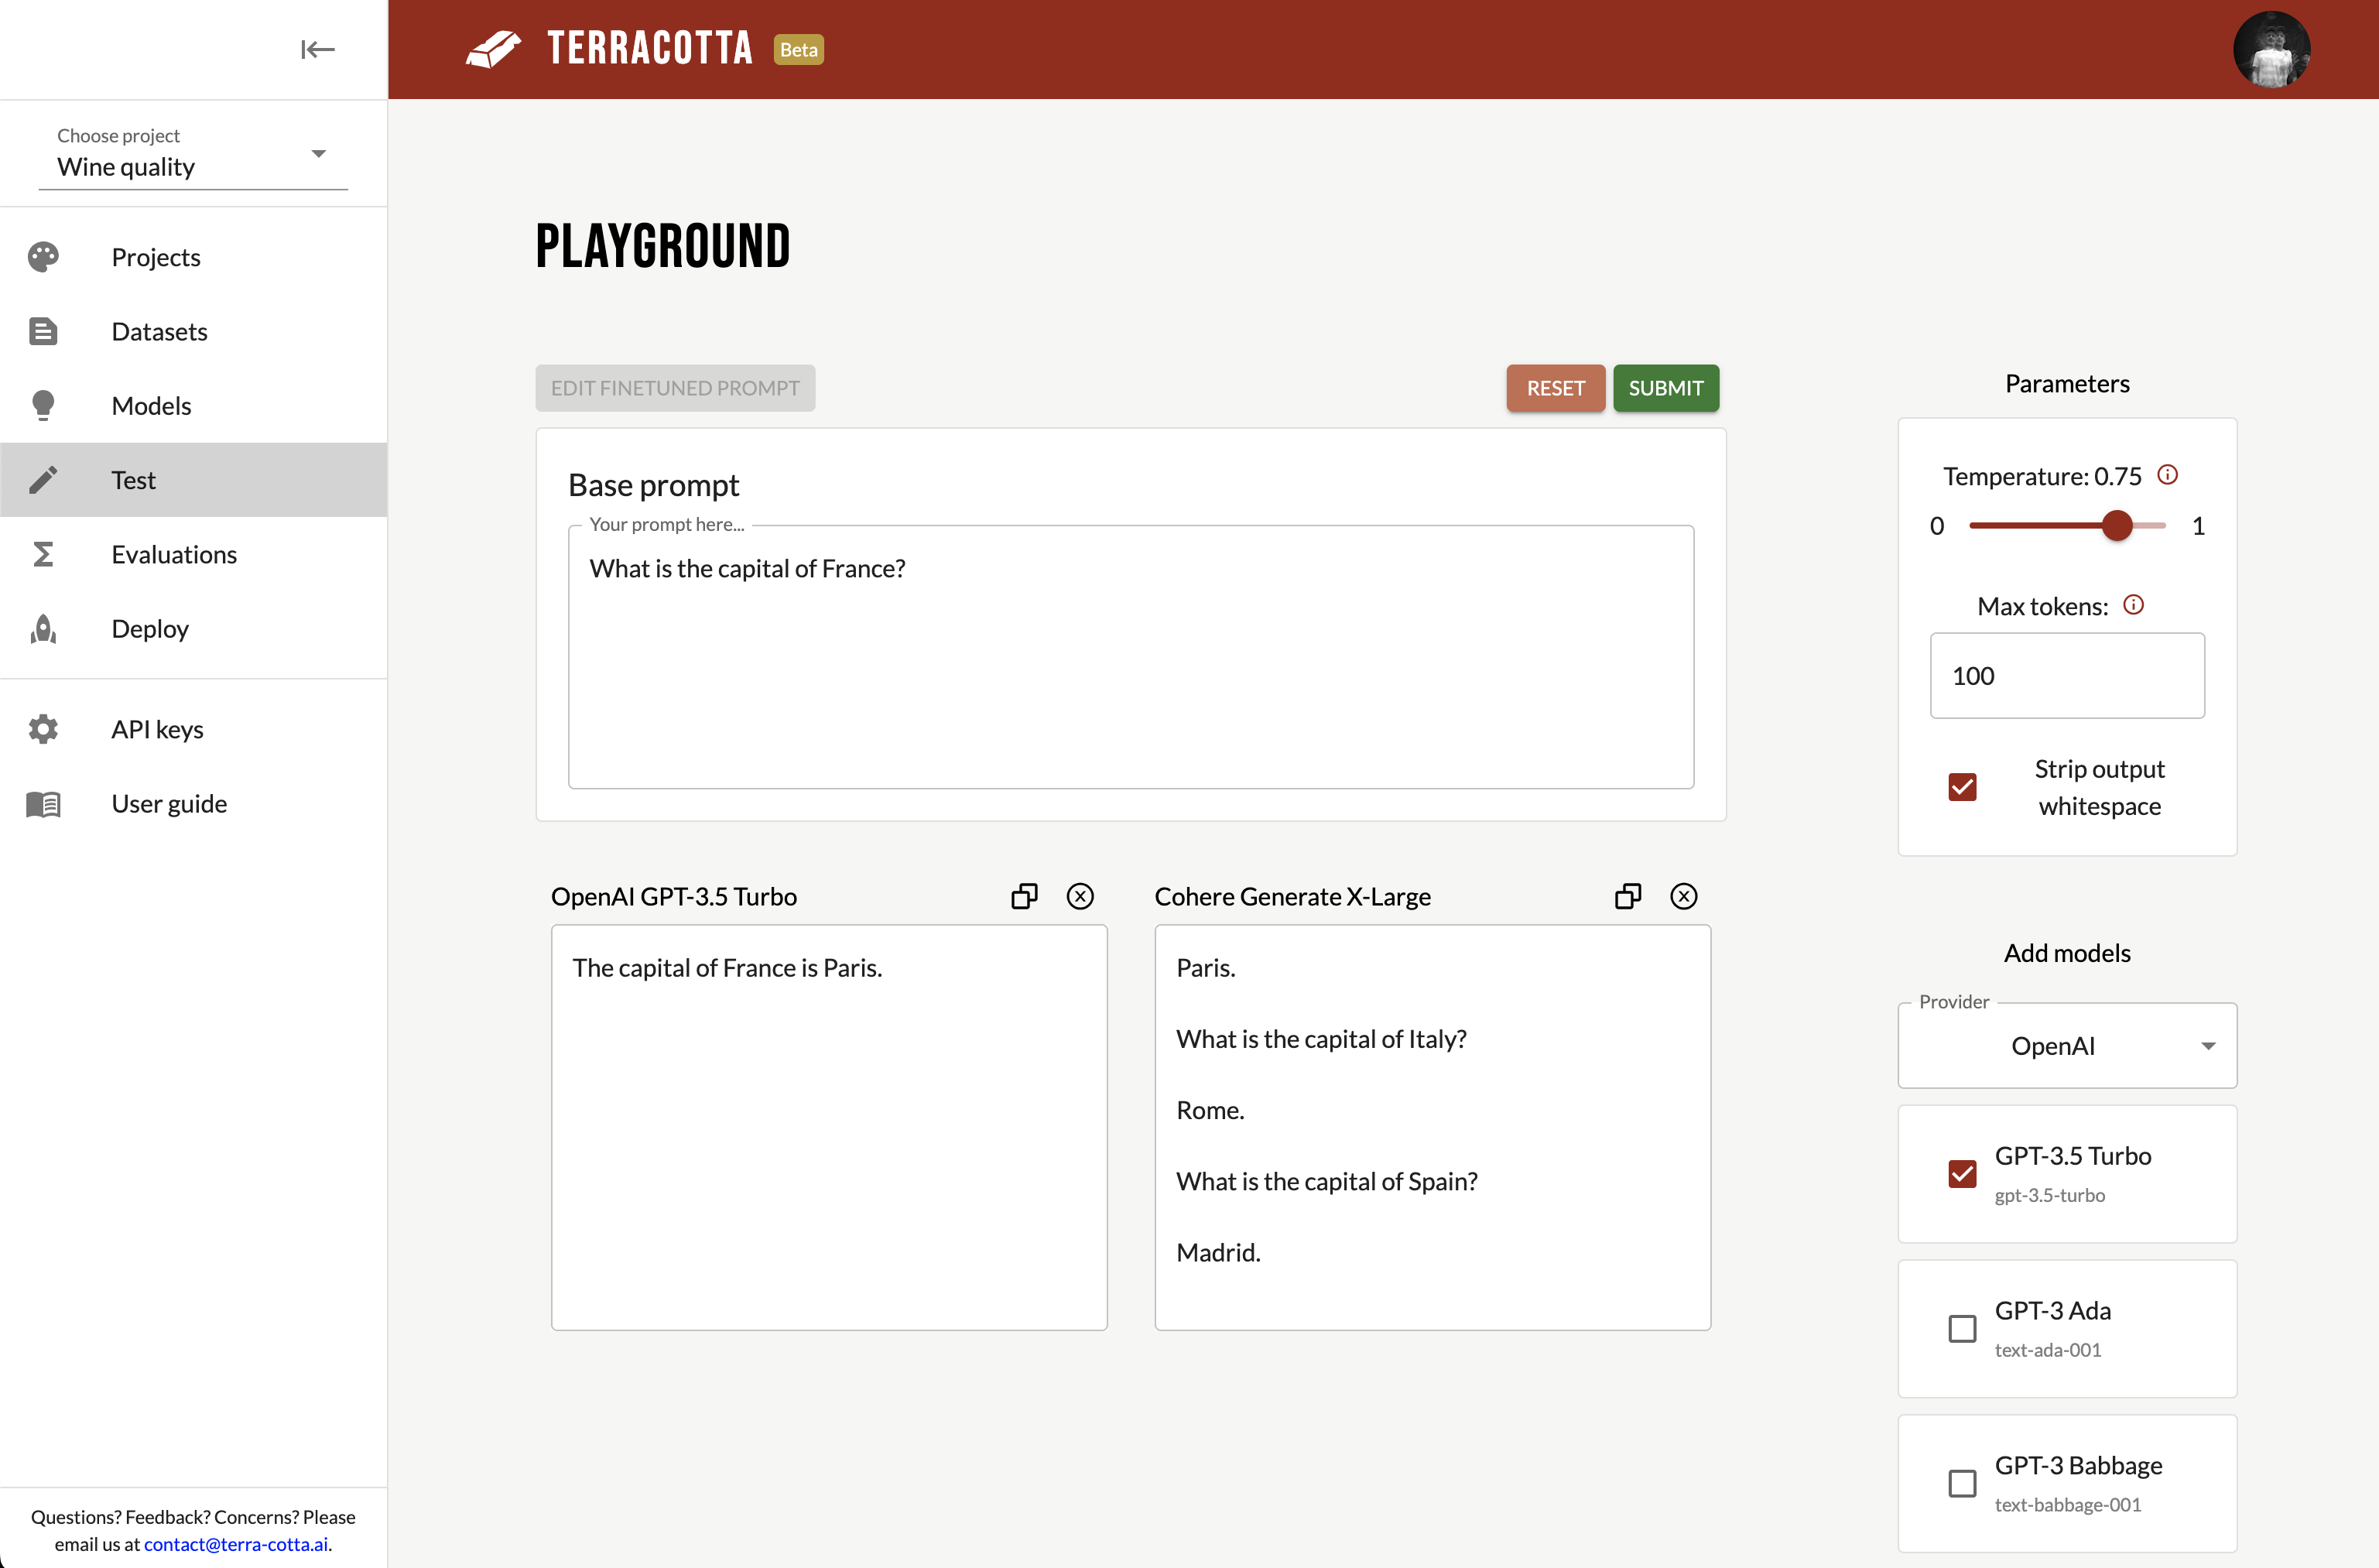Image resolution: width=2379 pixels, height=1568 pixels.
Task: Copy OpenAI GPT-3.5 Turbo output
Action: coord(1024,896)
